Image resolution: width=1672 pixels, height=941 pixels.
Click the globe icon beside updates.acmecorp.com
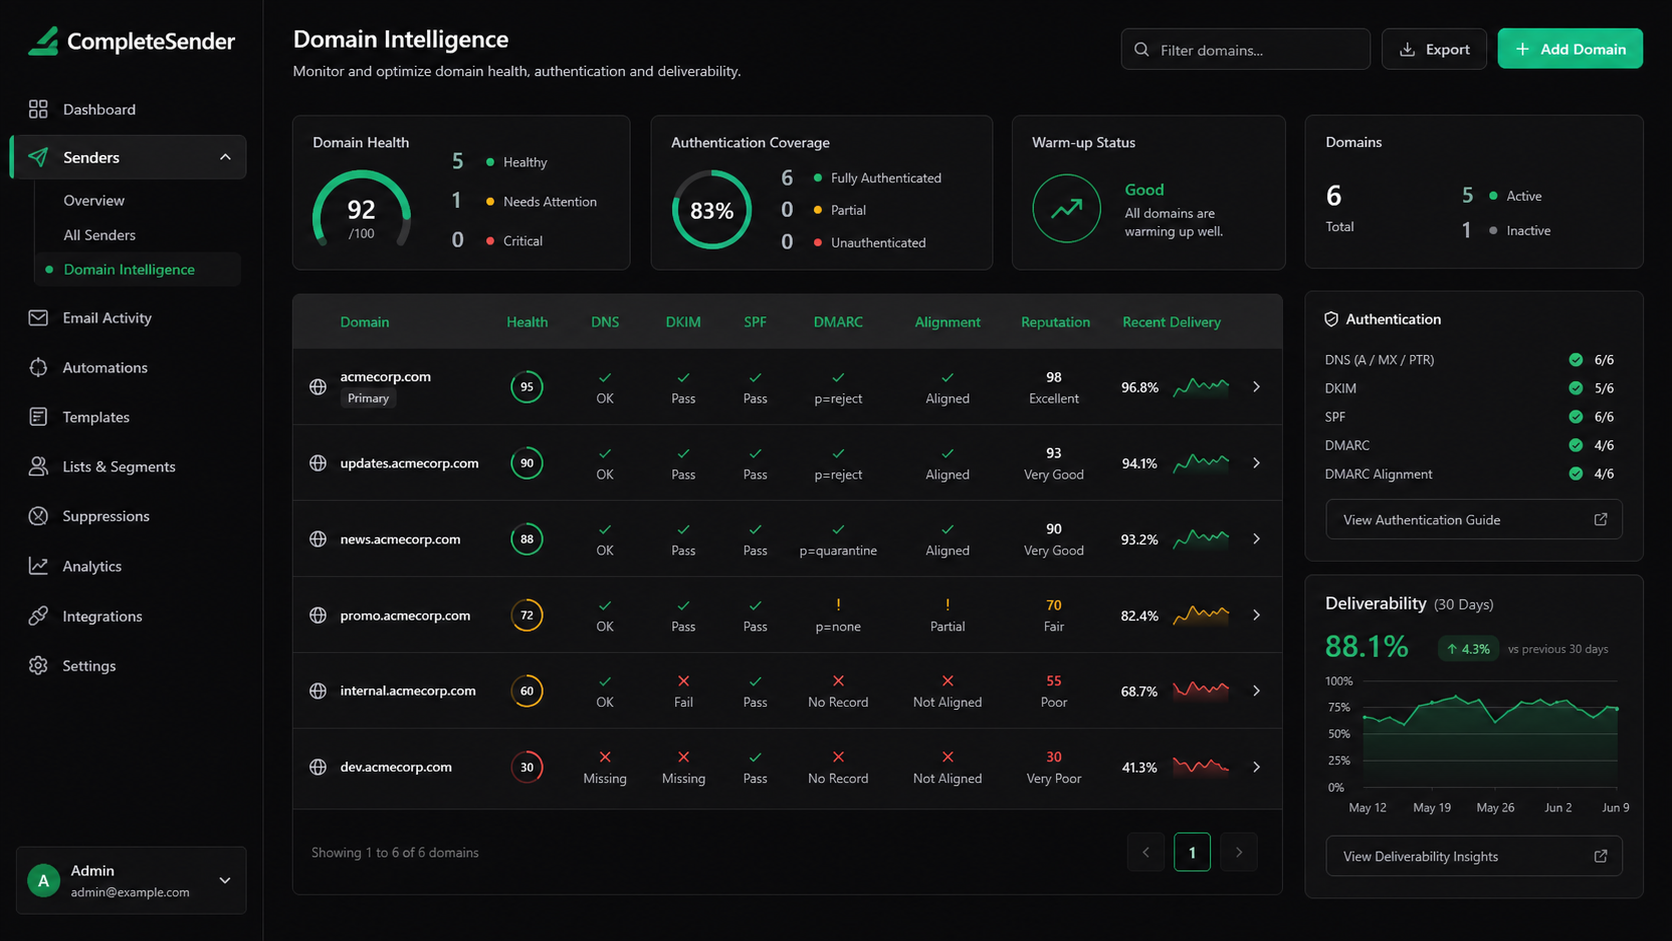[x=318, y=463]
